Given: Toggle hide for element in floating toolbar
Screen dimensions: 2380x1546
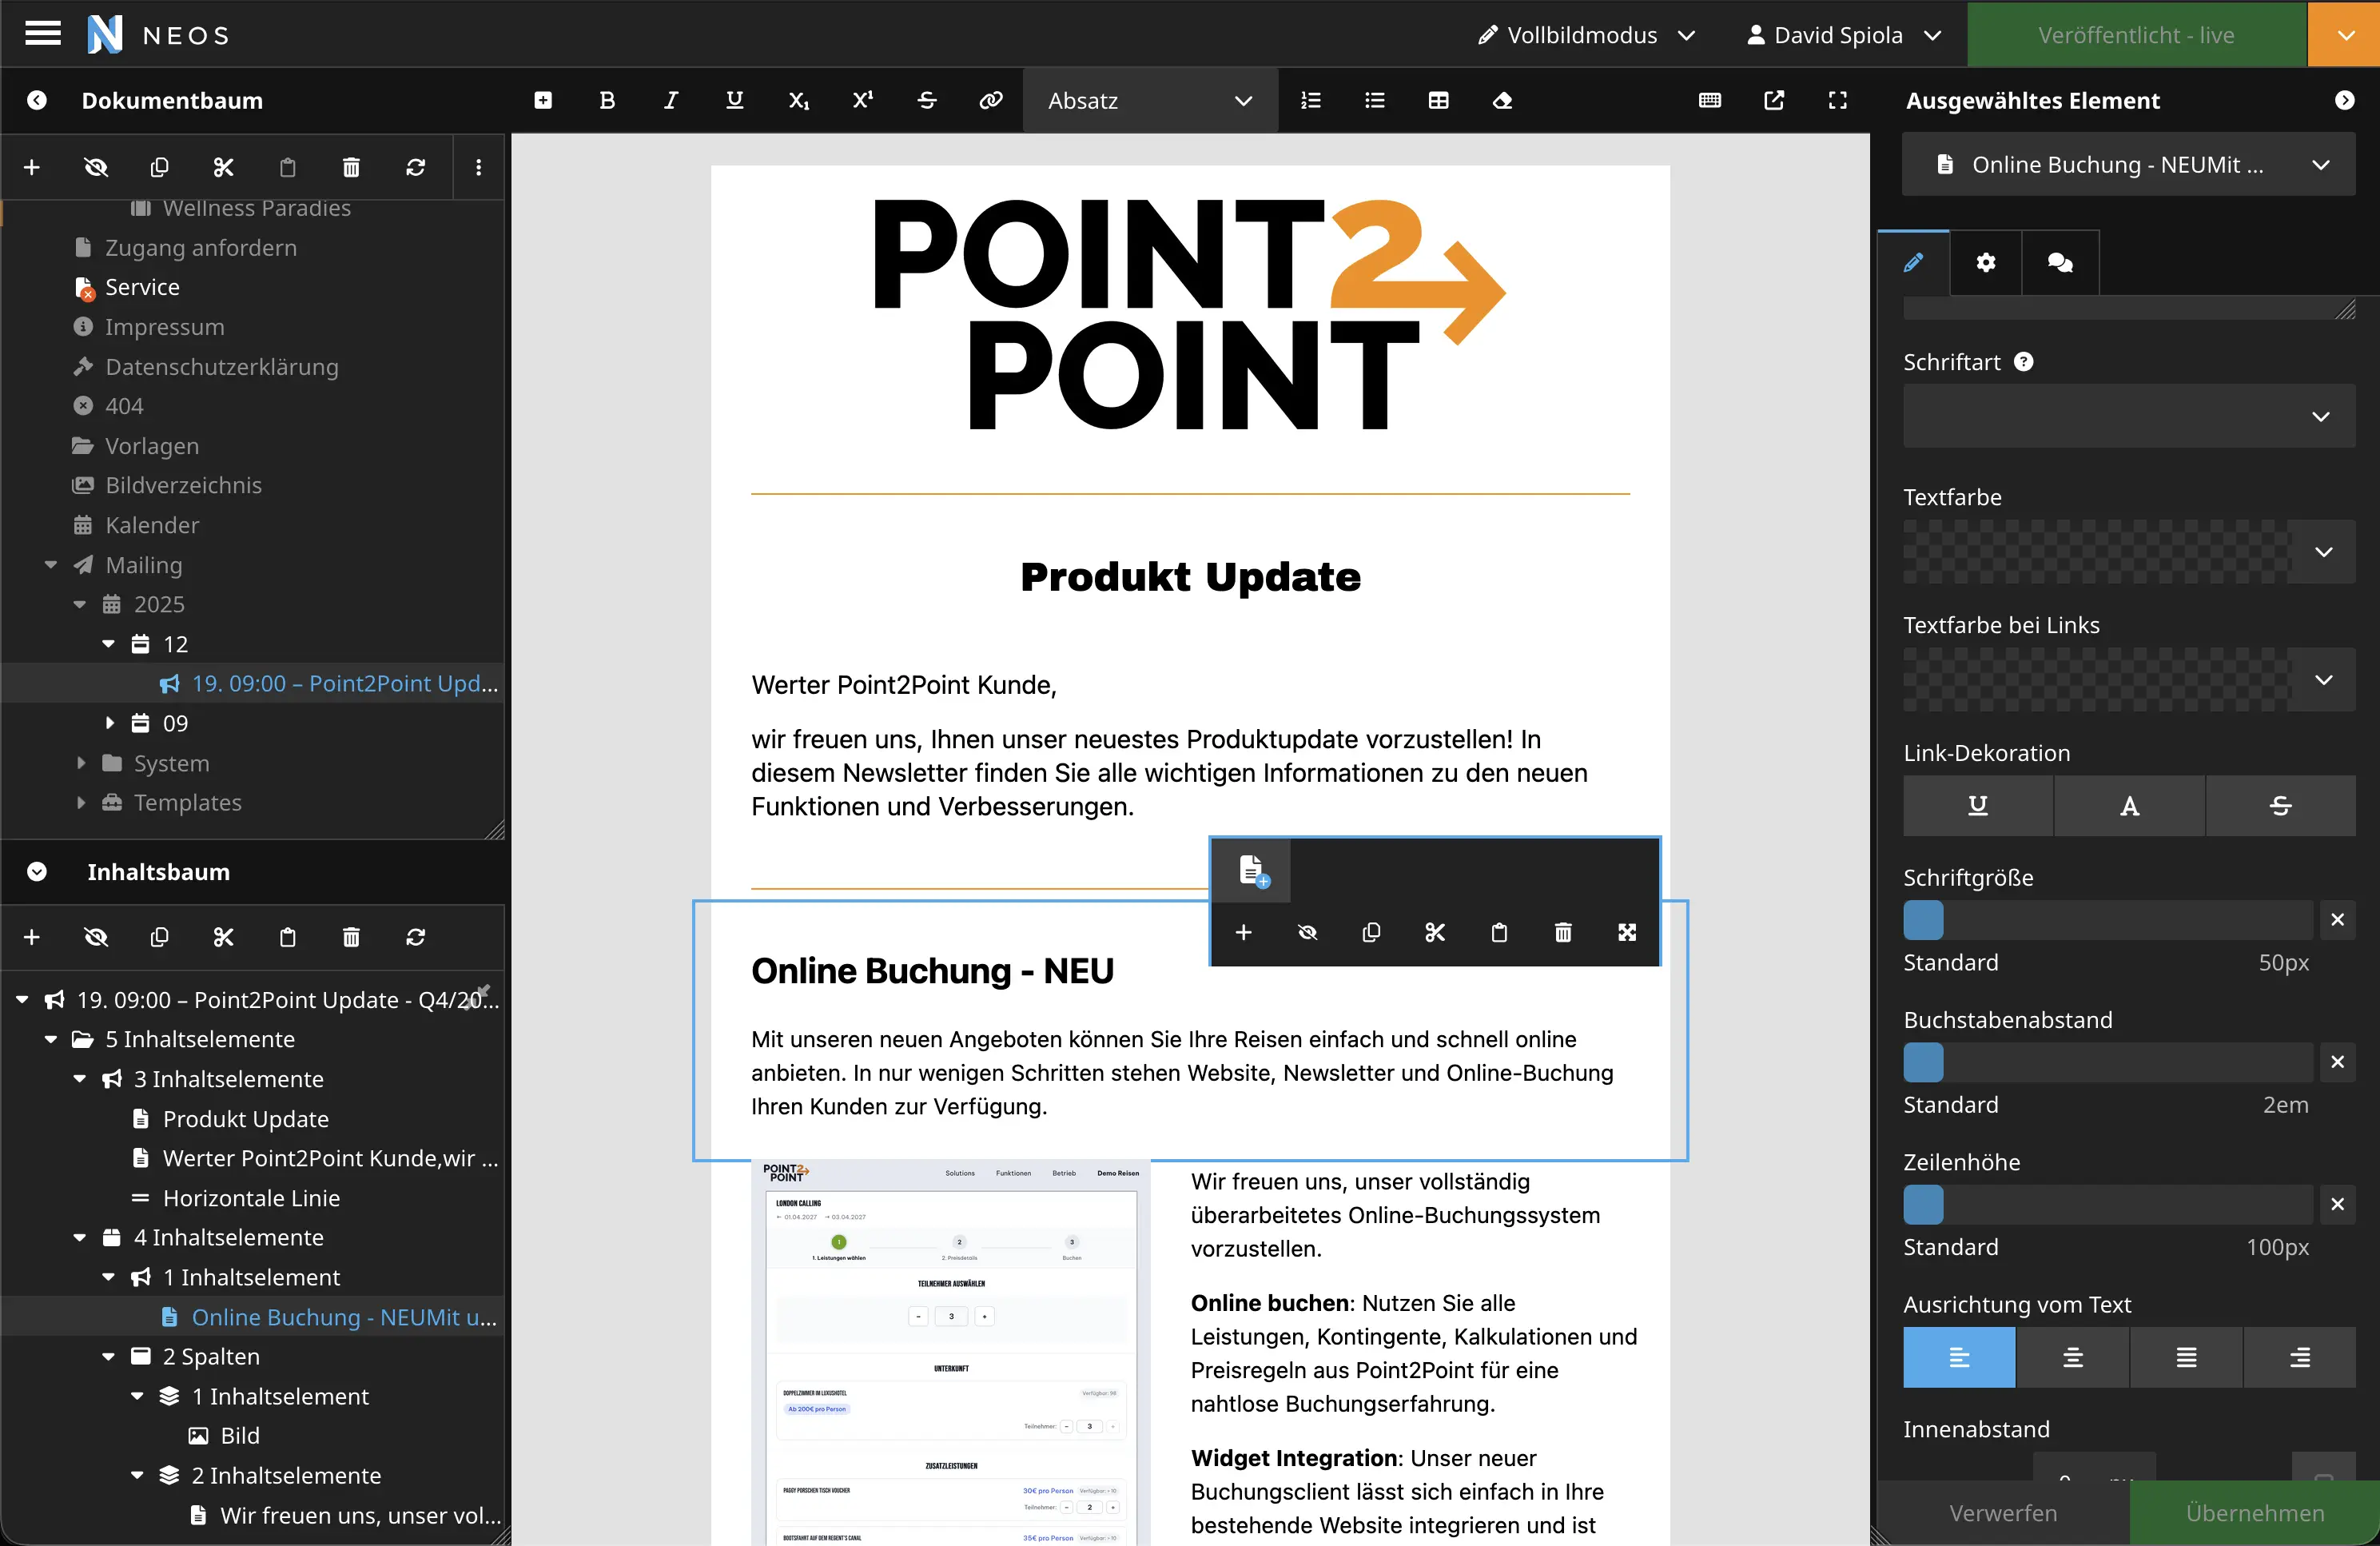Looking at the screenshot, I should (x=1307, y=932).
